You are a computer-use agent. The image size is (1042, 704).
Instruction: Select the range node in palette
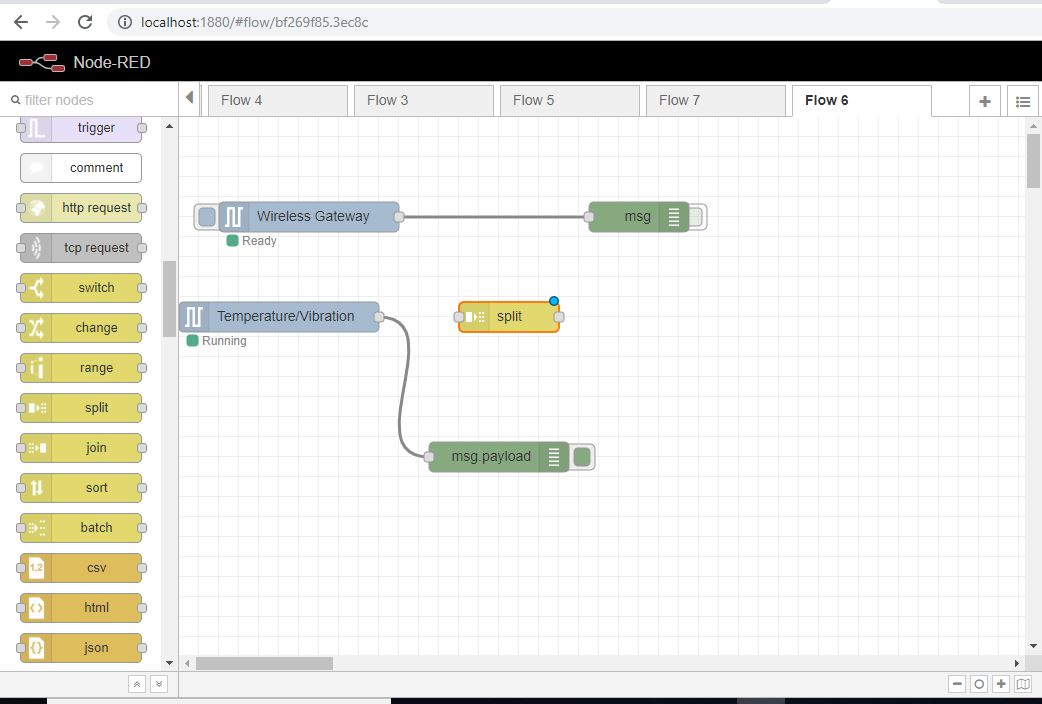coord(81,368)
